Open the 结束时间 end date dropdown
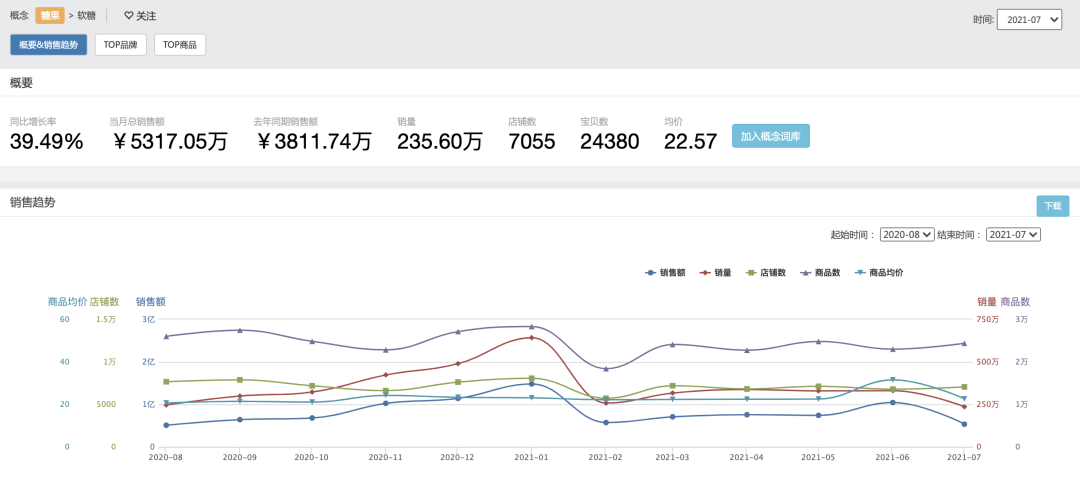Screen dimensions: 1080x499 1013,234
